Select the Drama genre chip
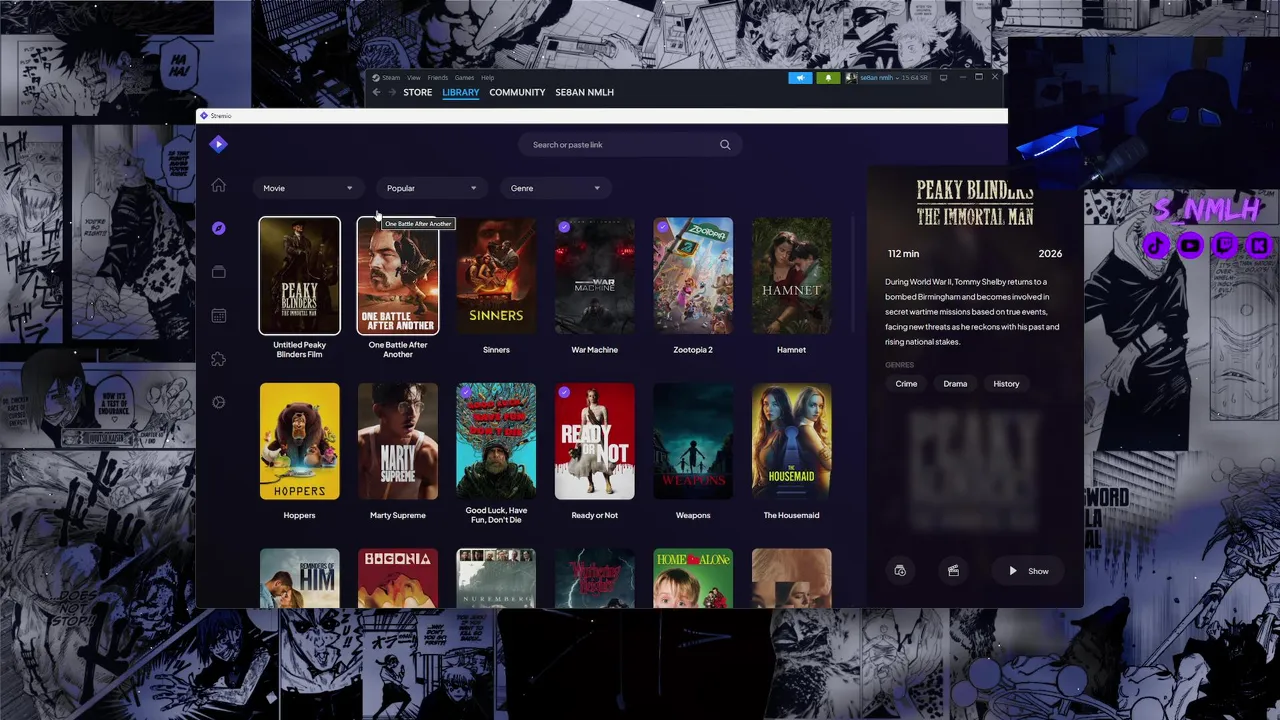 [x=955, y=384]
